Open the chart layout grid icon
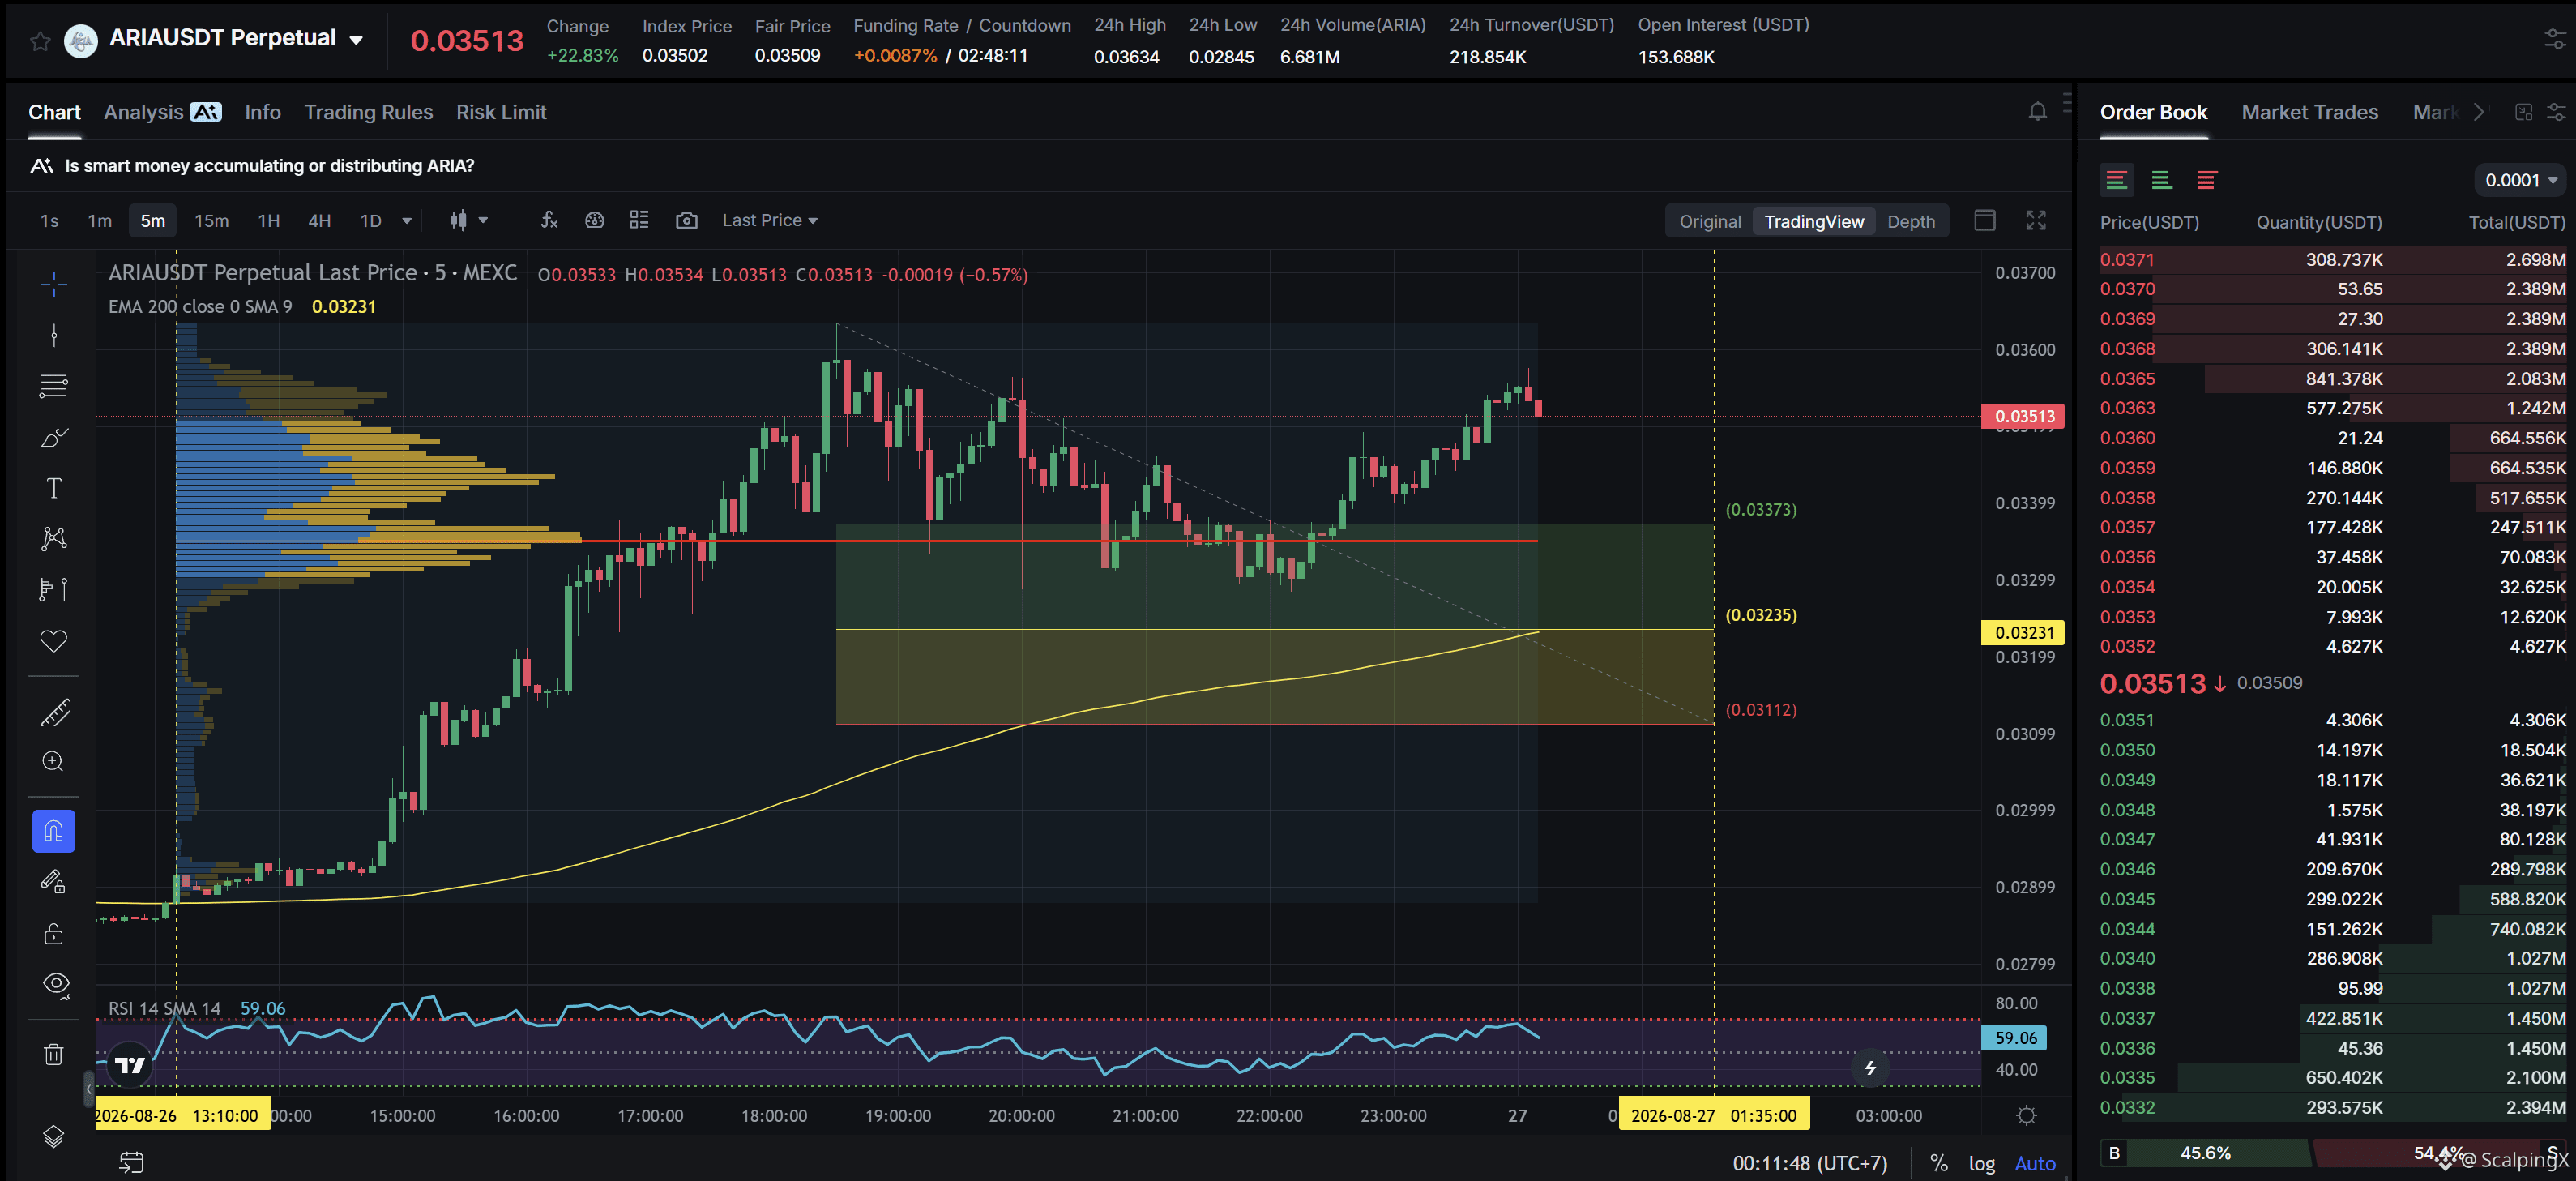The height and width of the screenshot is (1181, 2576). [639, 220]
